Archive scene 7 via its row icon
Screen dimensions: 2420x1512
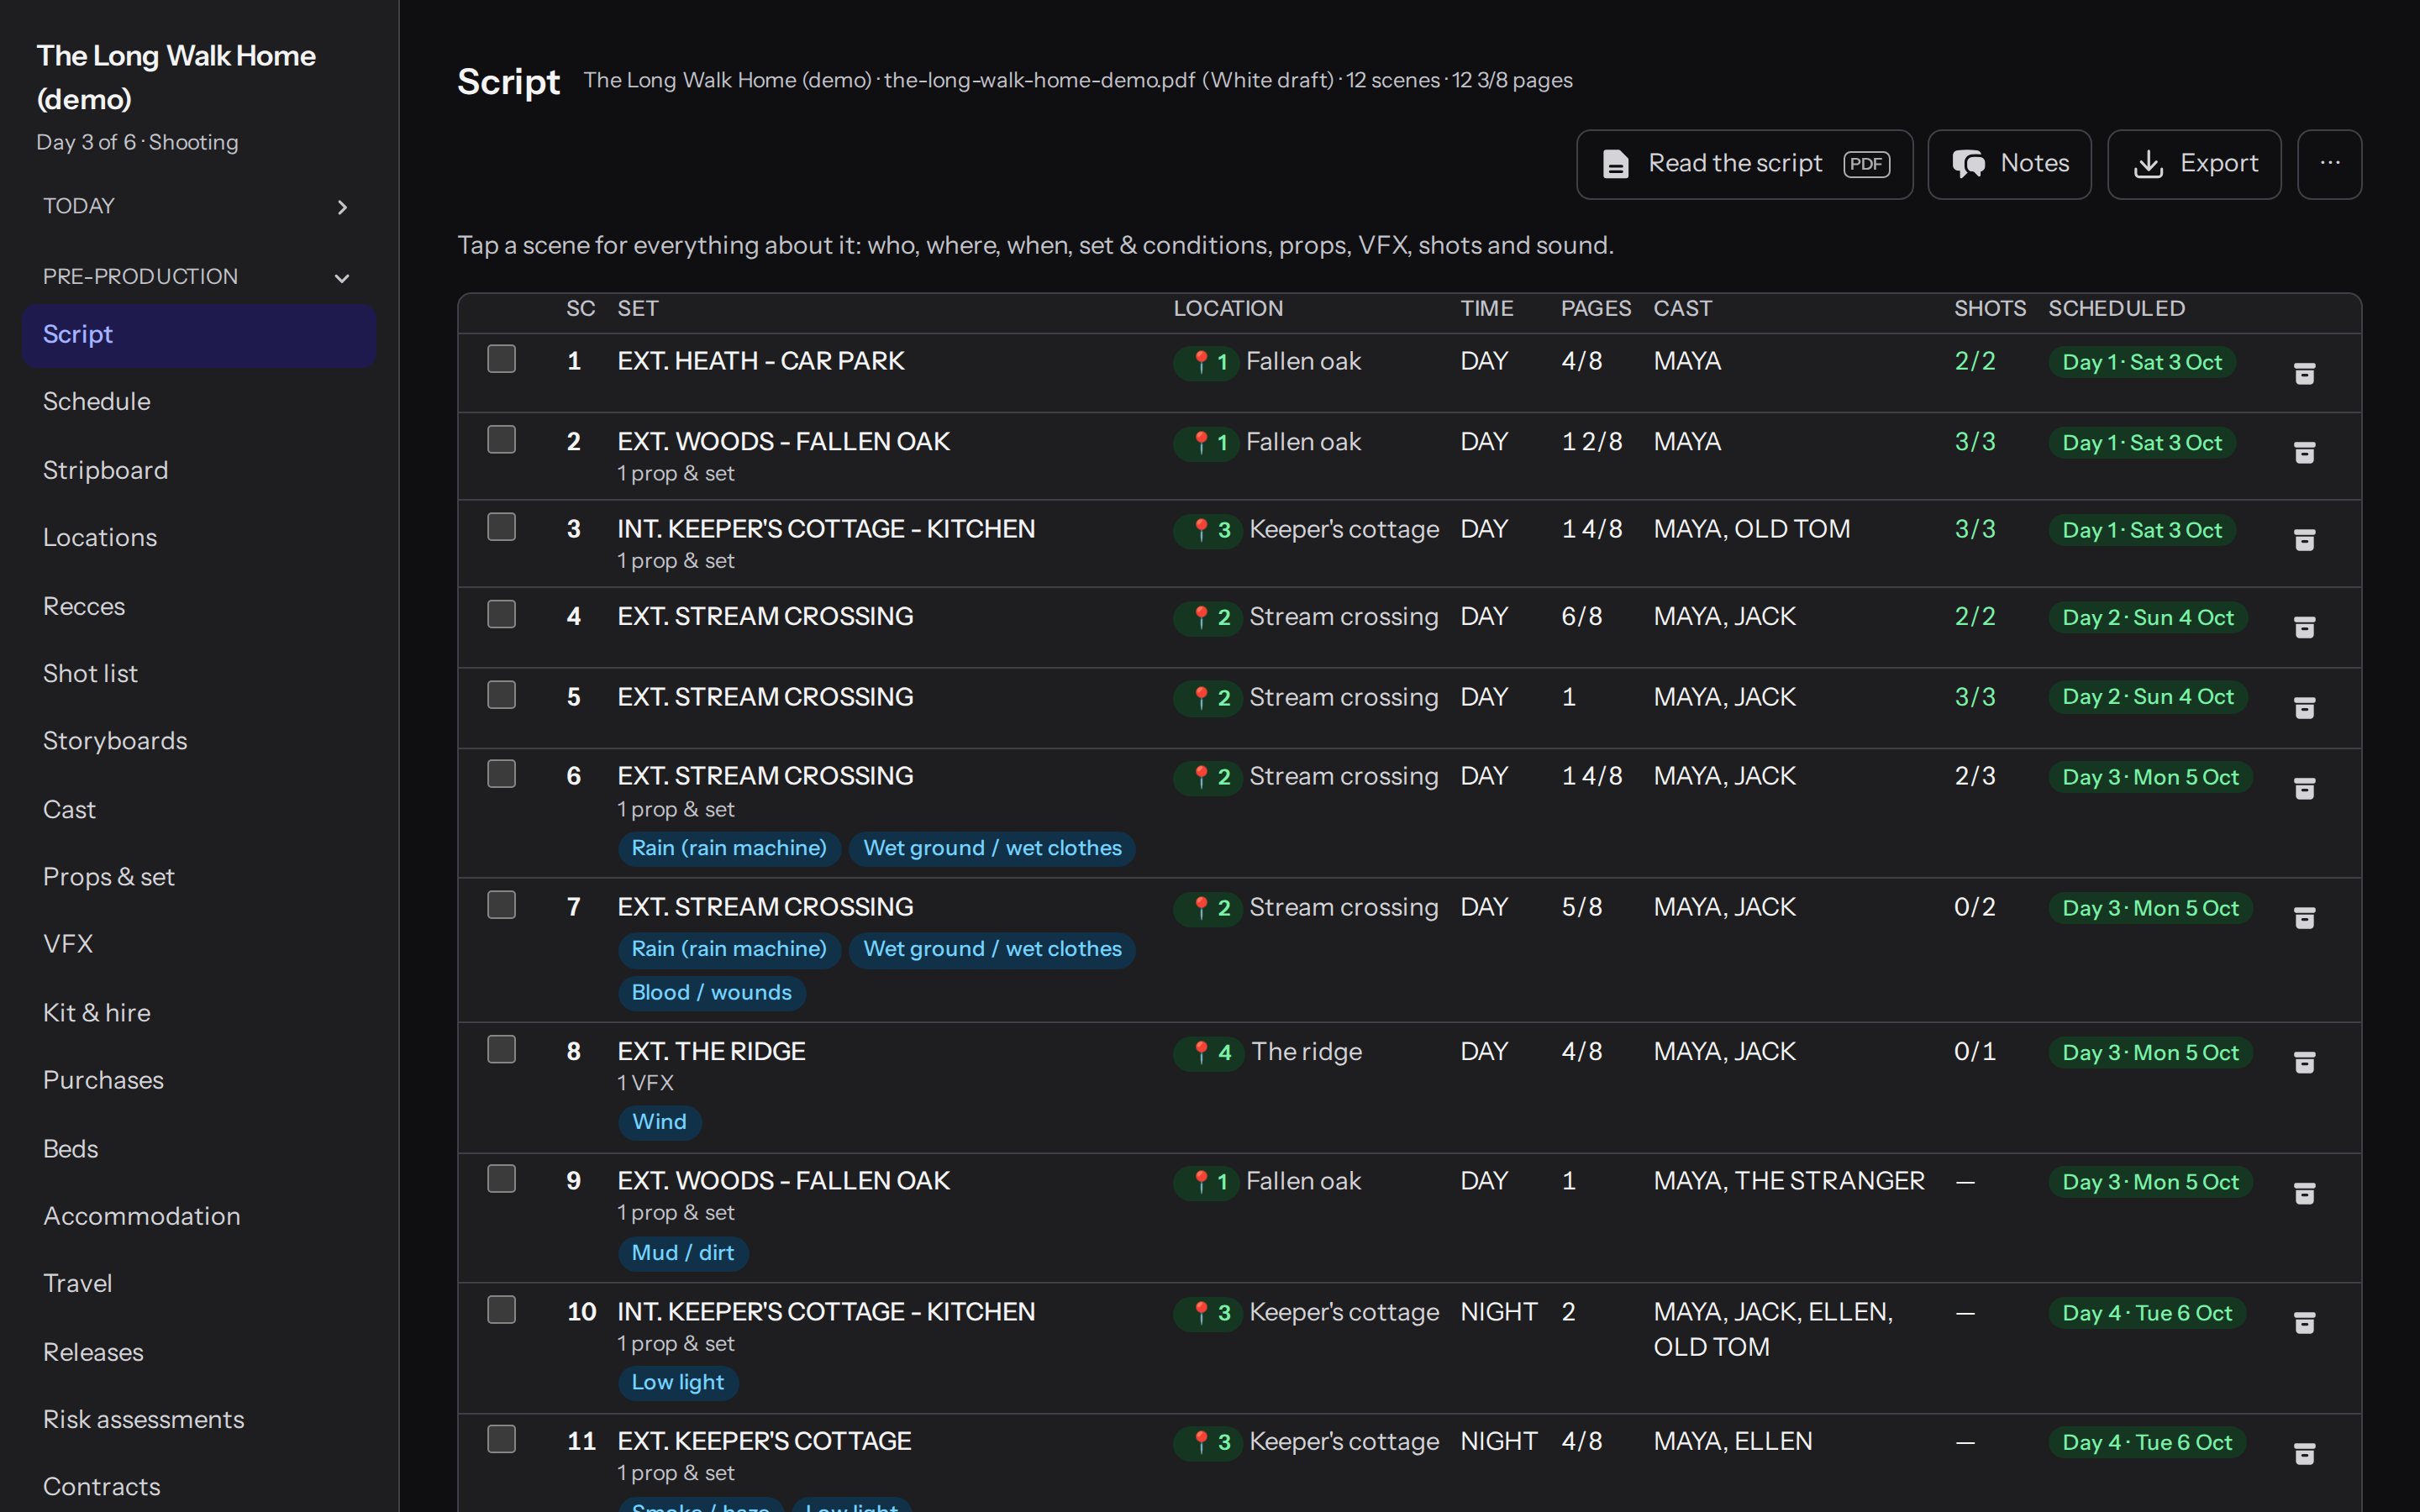(x=2304, y=918)
